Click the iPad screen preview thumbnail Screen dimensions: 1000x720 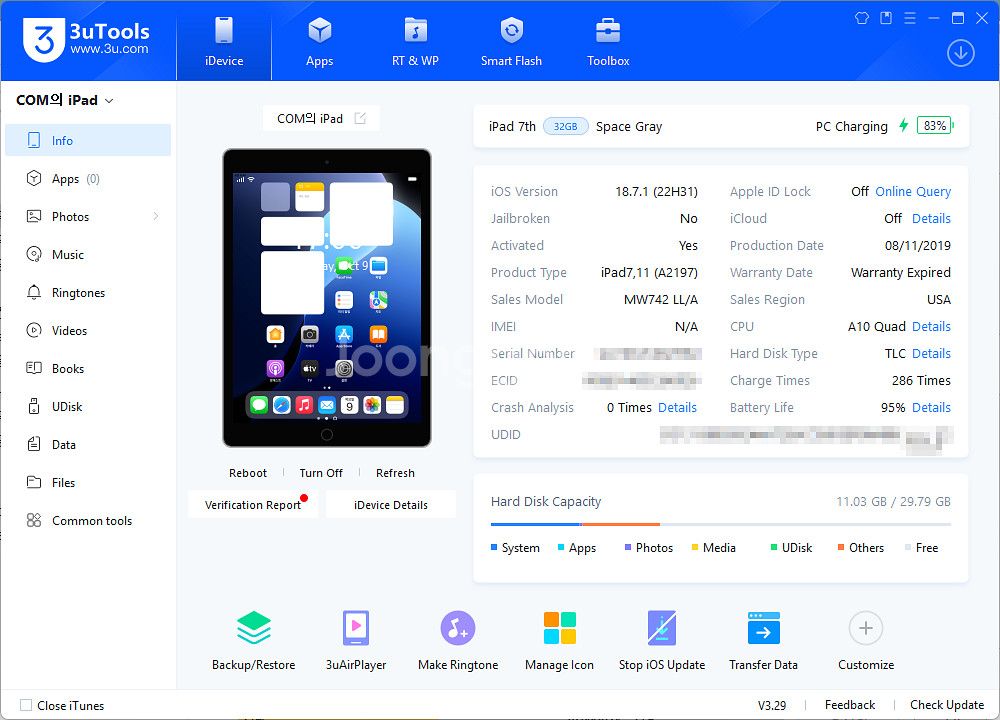click(x=327, y=297)
